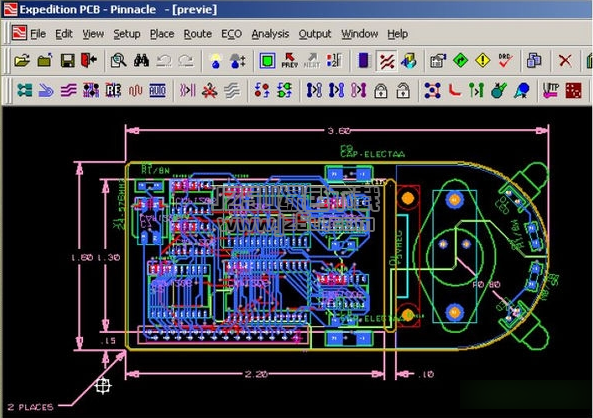Click the red door exit icon
Viewport: 593px width, 418px height.
[x=89, y=61]
